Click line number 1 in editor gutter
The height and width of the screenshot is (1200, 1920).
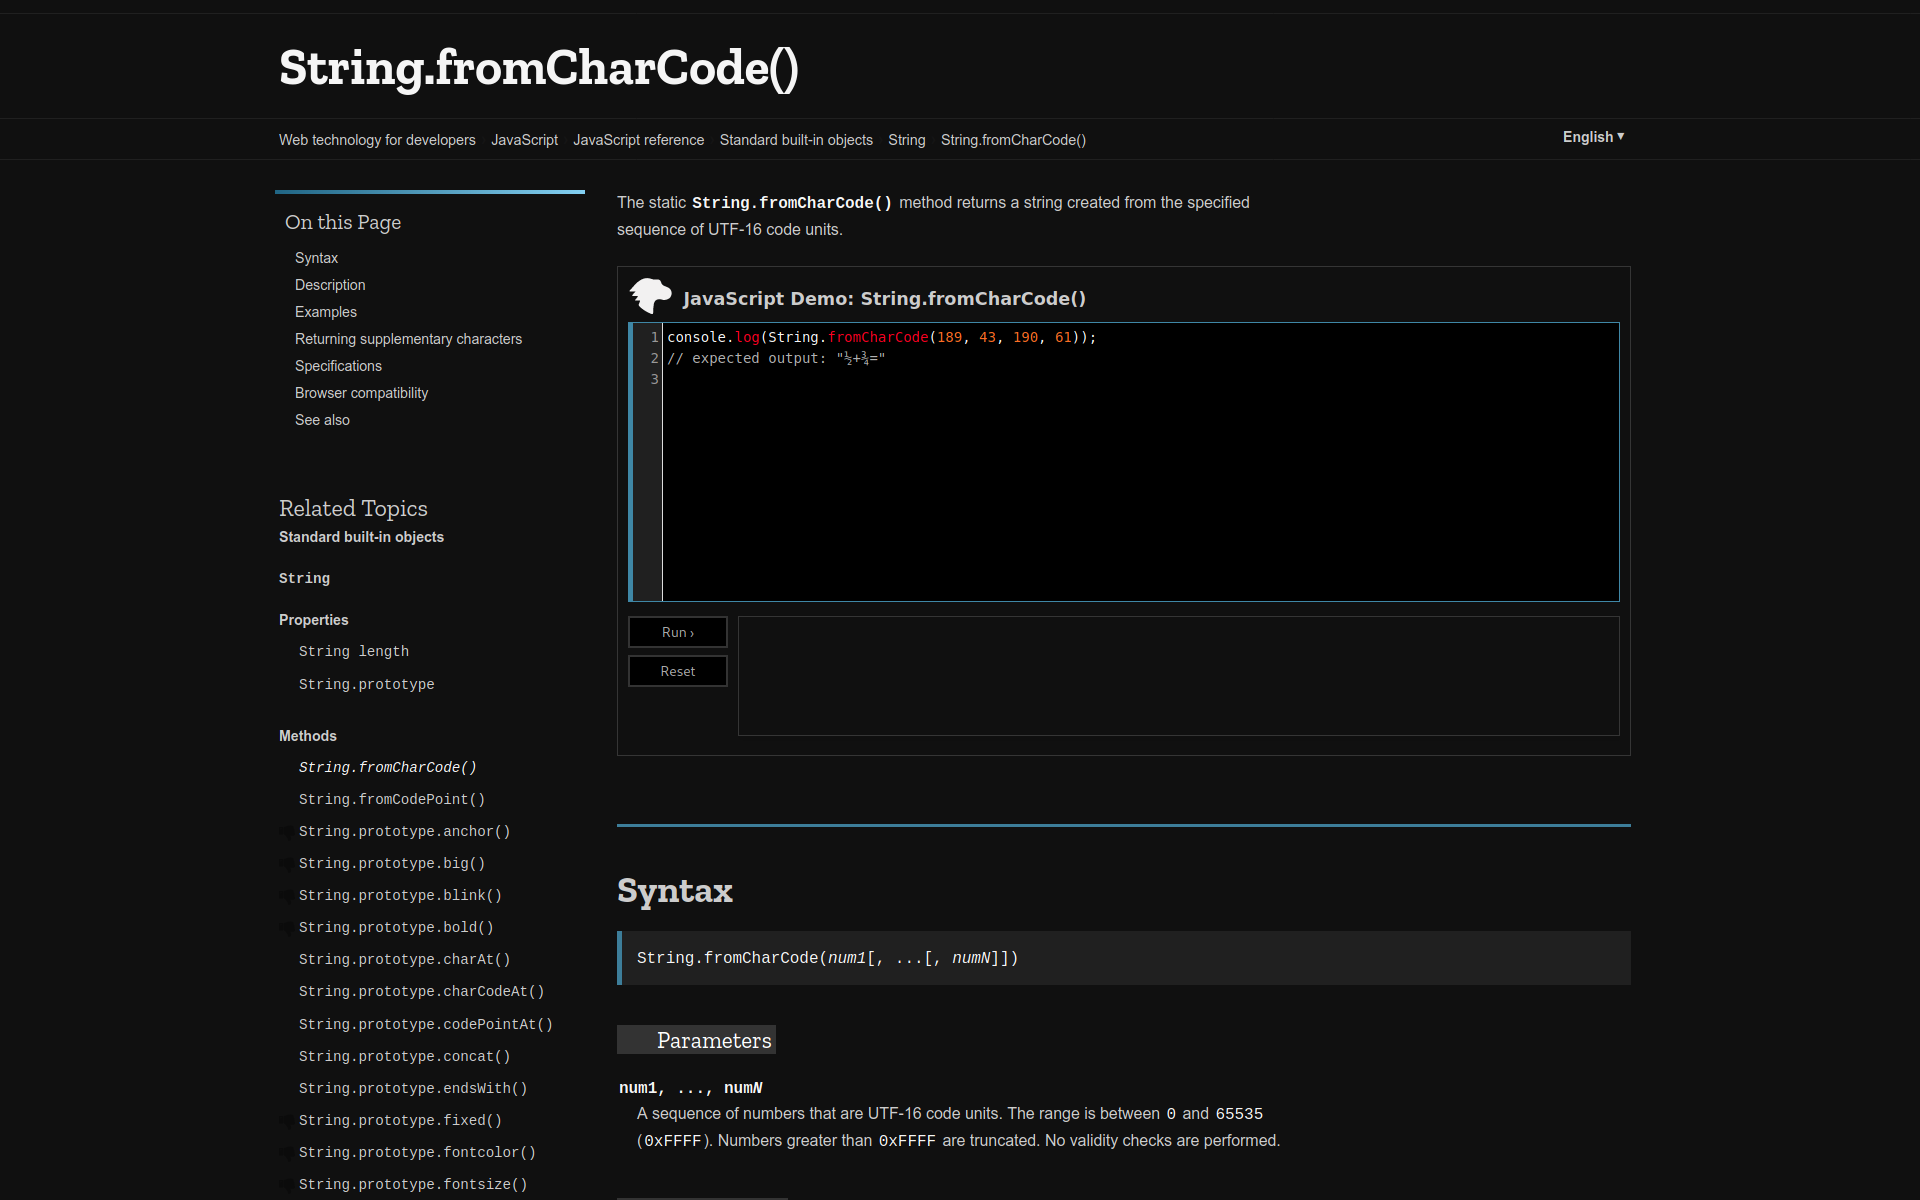pyautogui.click(x=655, y=337)
